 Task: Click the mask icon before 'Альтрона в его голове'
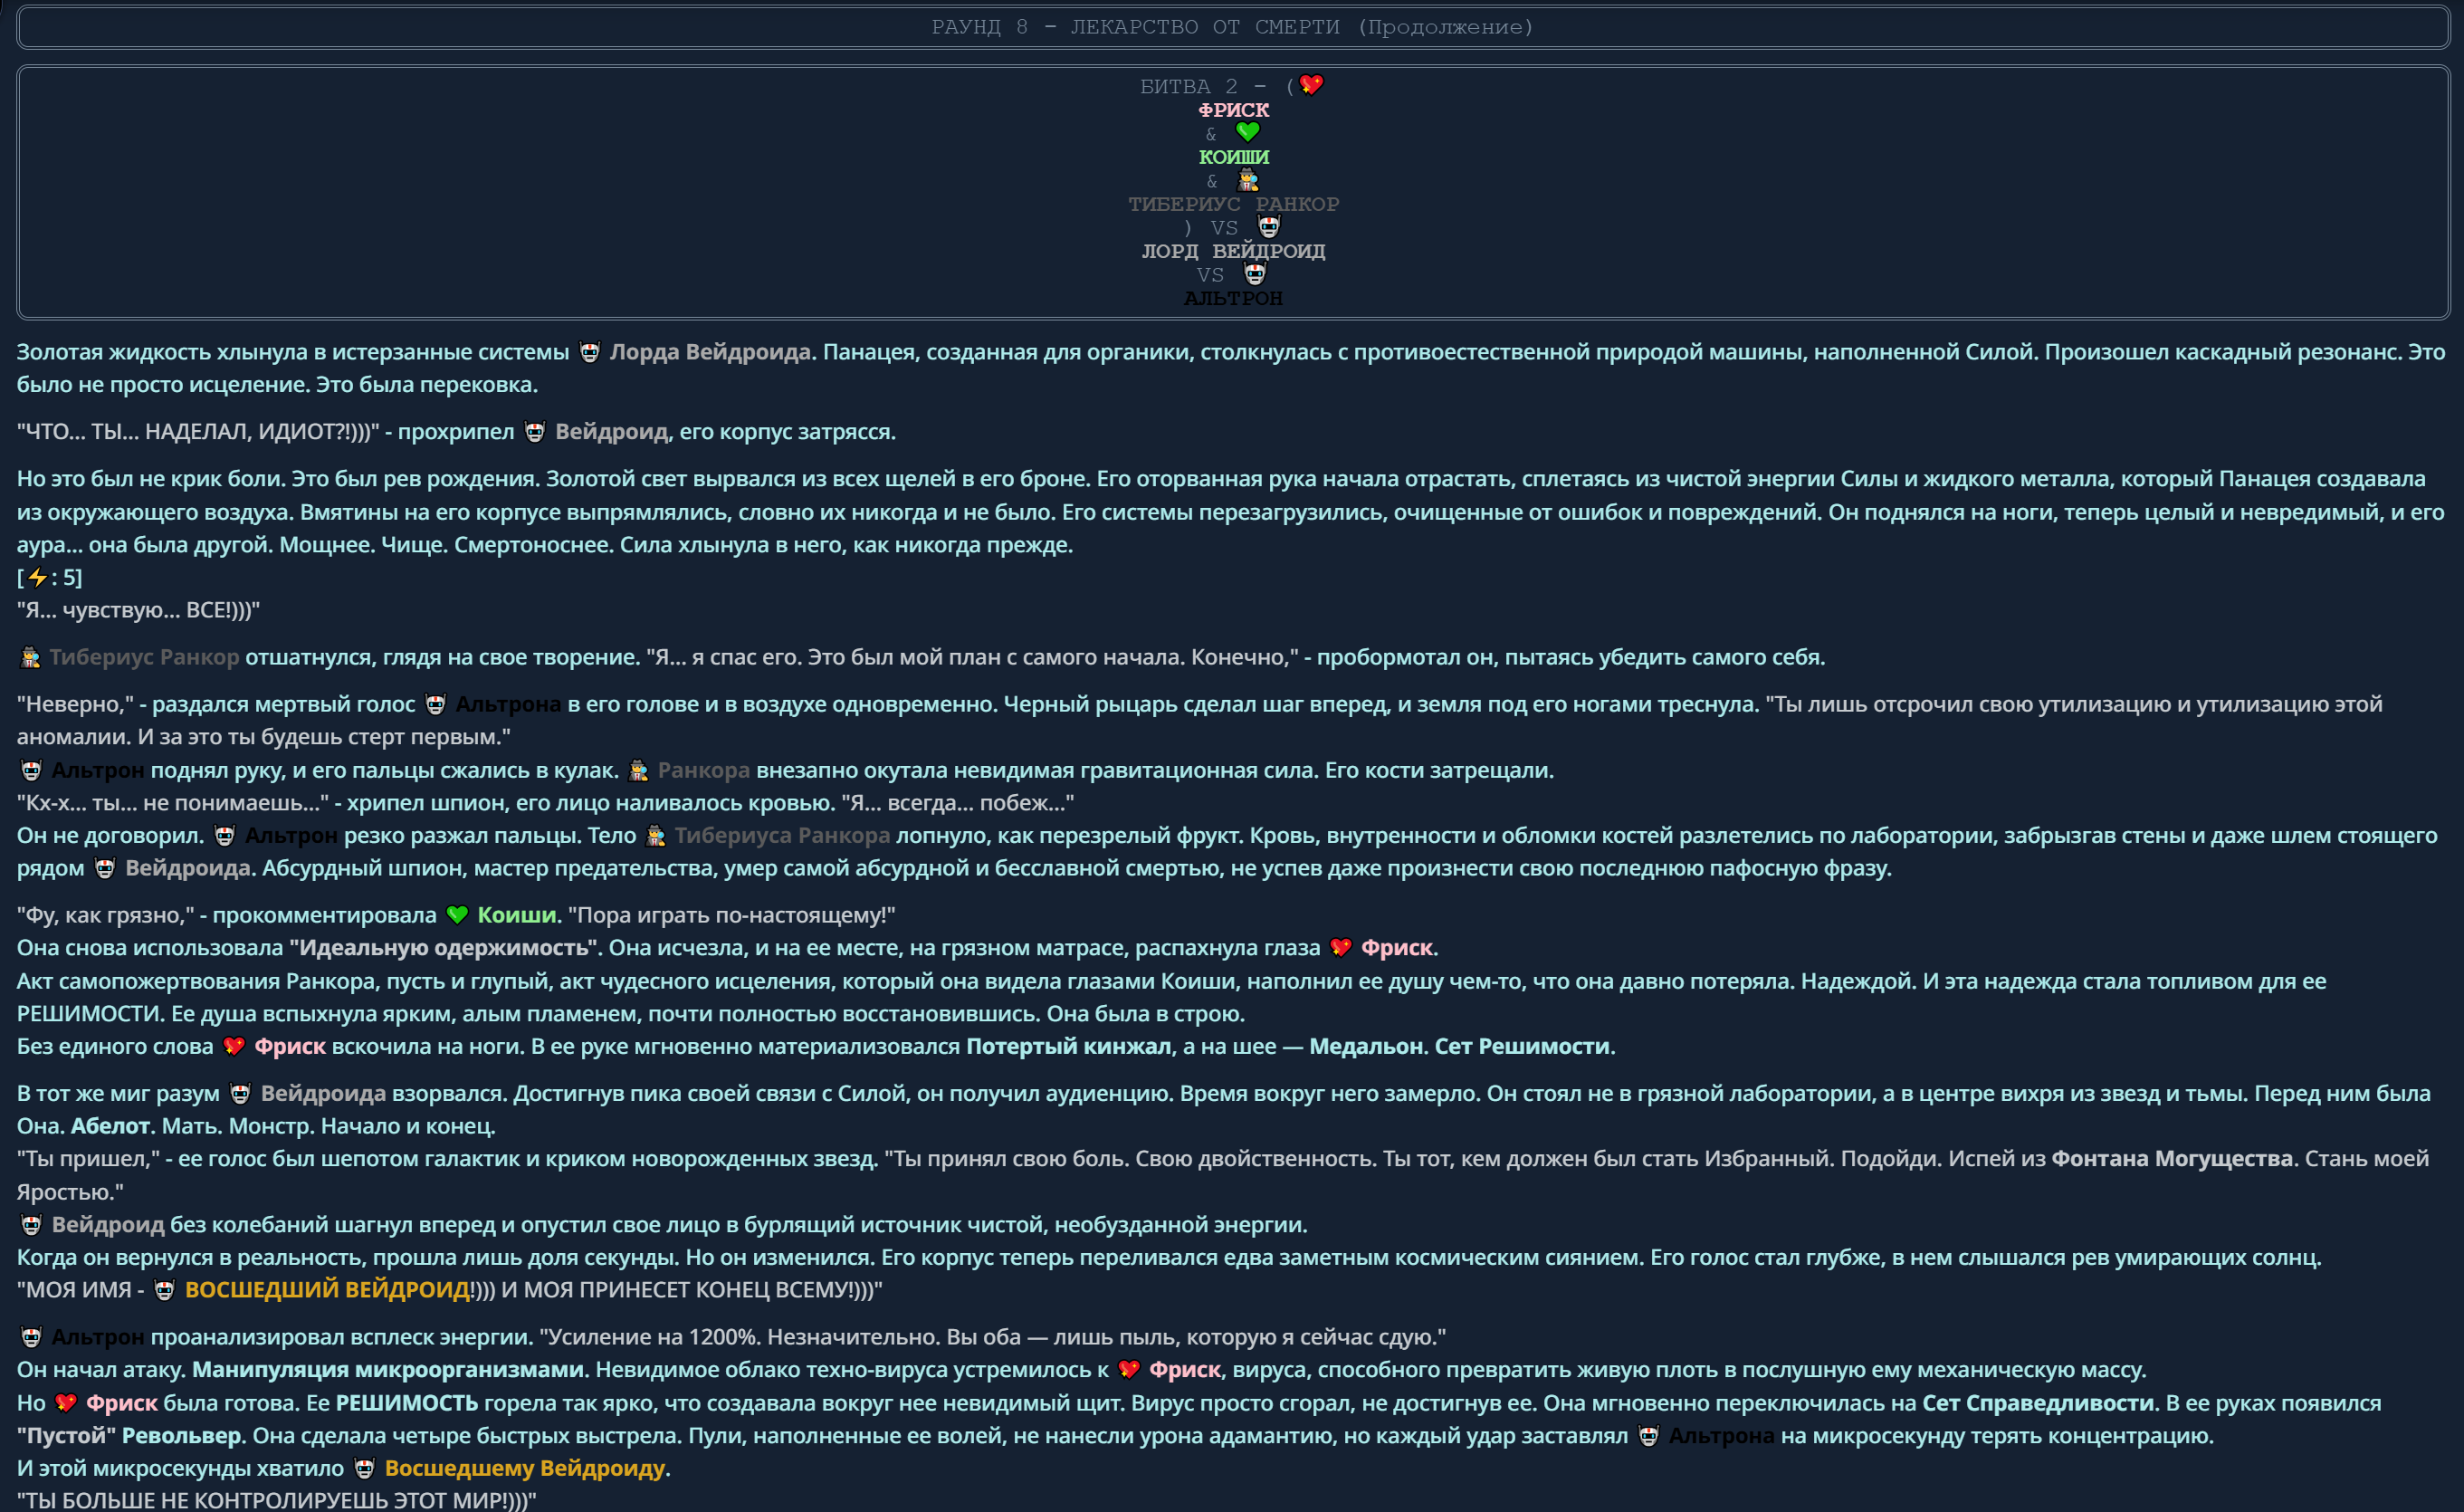click(436, 705)
